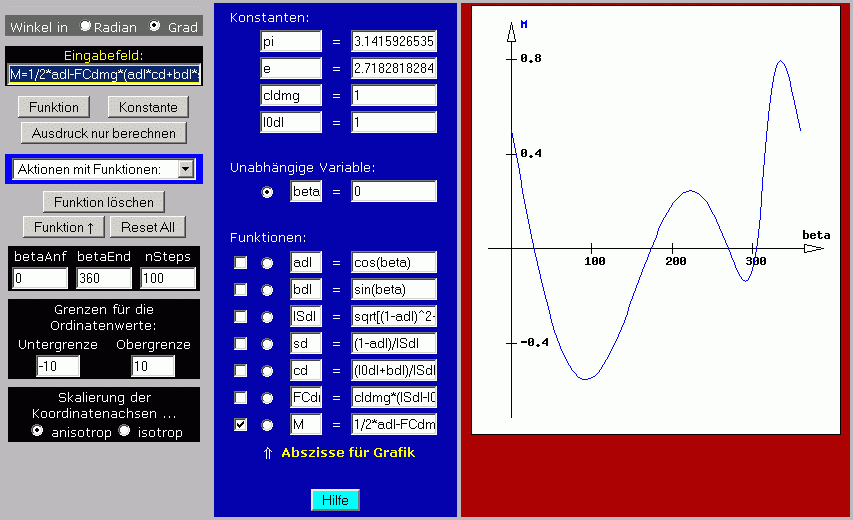Select Radian angle unit
The image size is (853, 520).
pyautogui.click(x=86, y=27)
